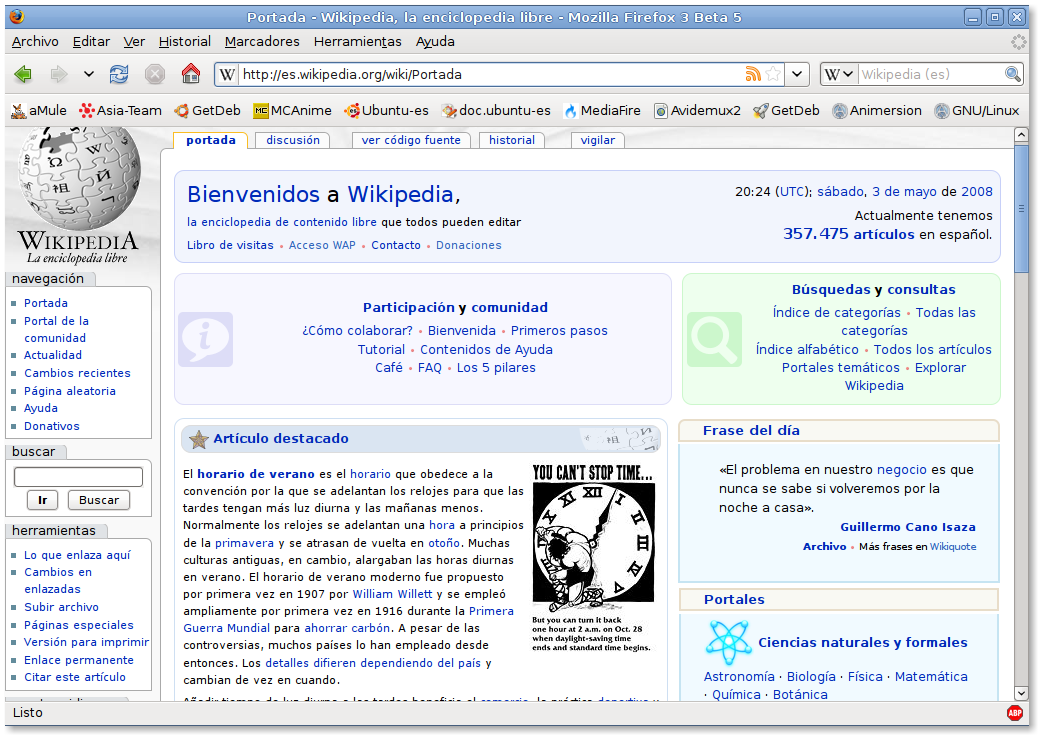
Task: Click the Wikipedia sidebar search text field
Action: (x=78, y=477)
